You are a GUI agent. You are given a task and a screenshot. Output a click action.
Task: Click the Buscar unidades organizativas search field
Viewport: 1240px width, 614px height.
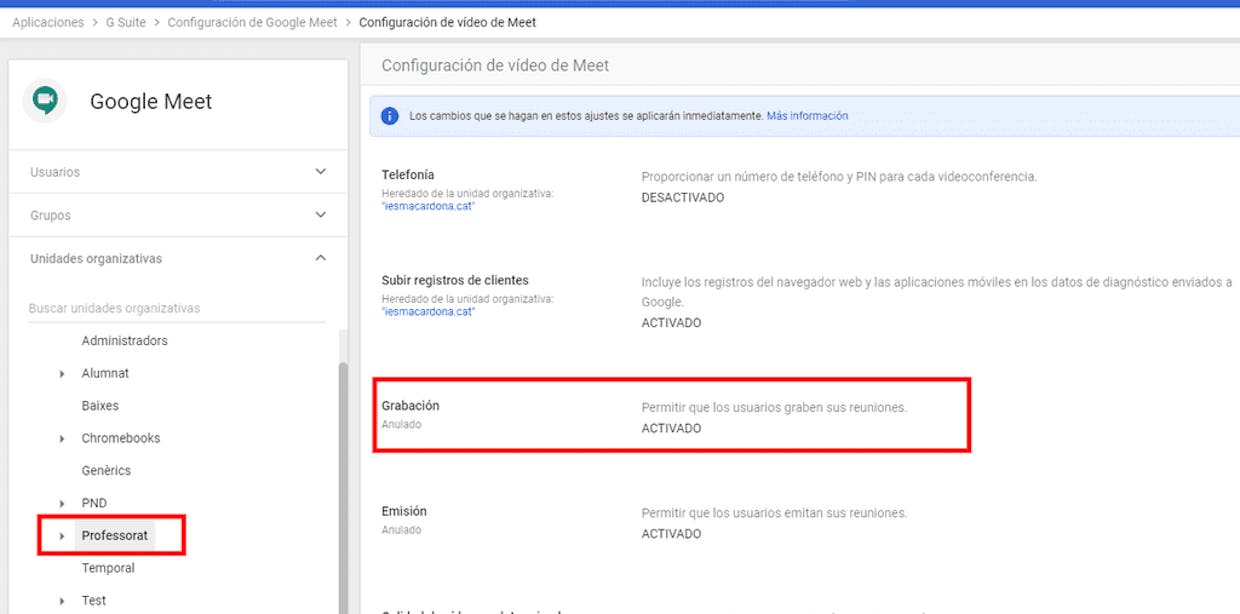tap(177, 308)
